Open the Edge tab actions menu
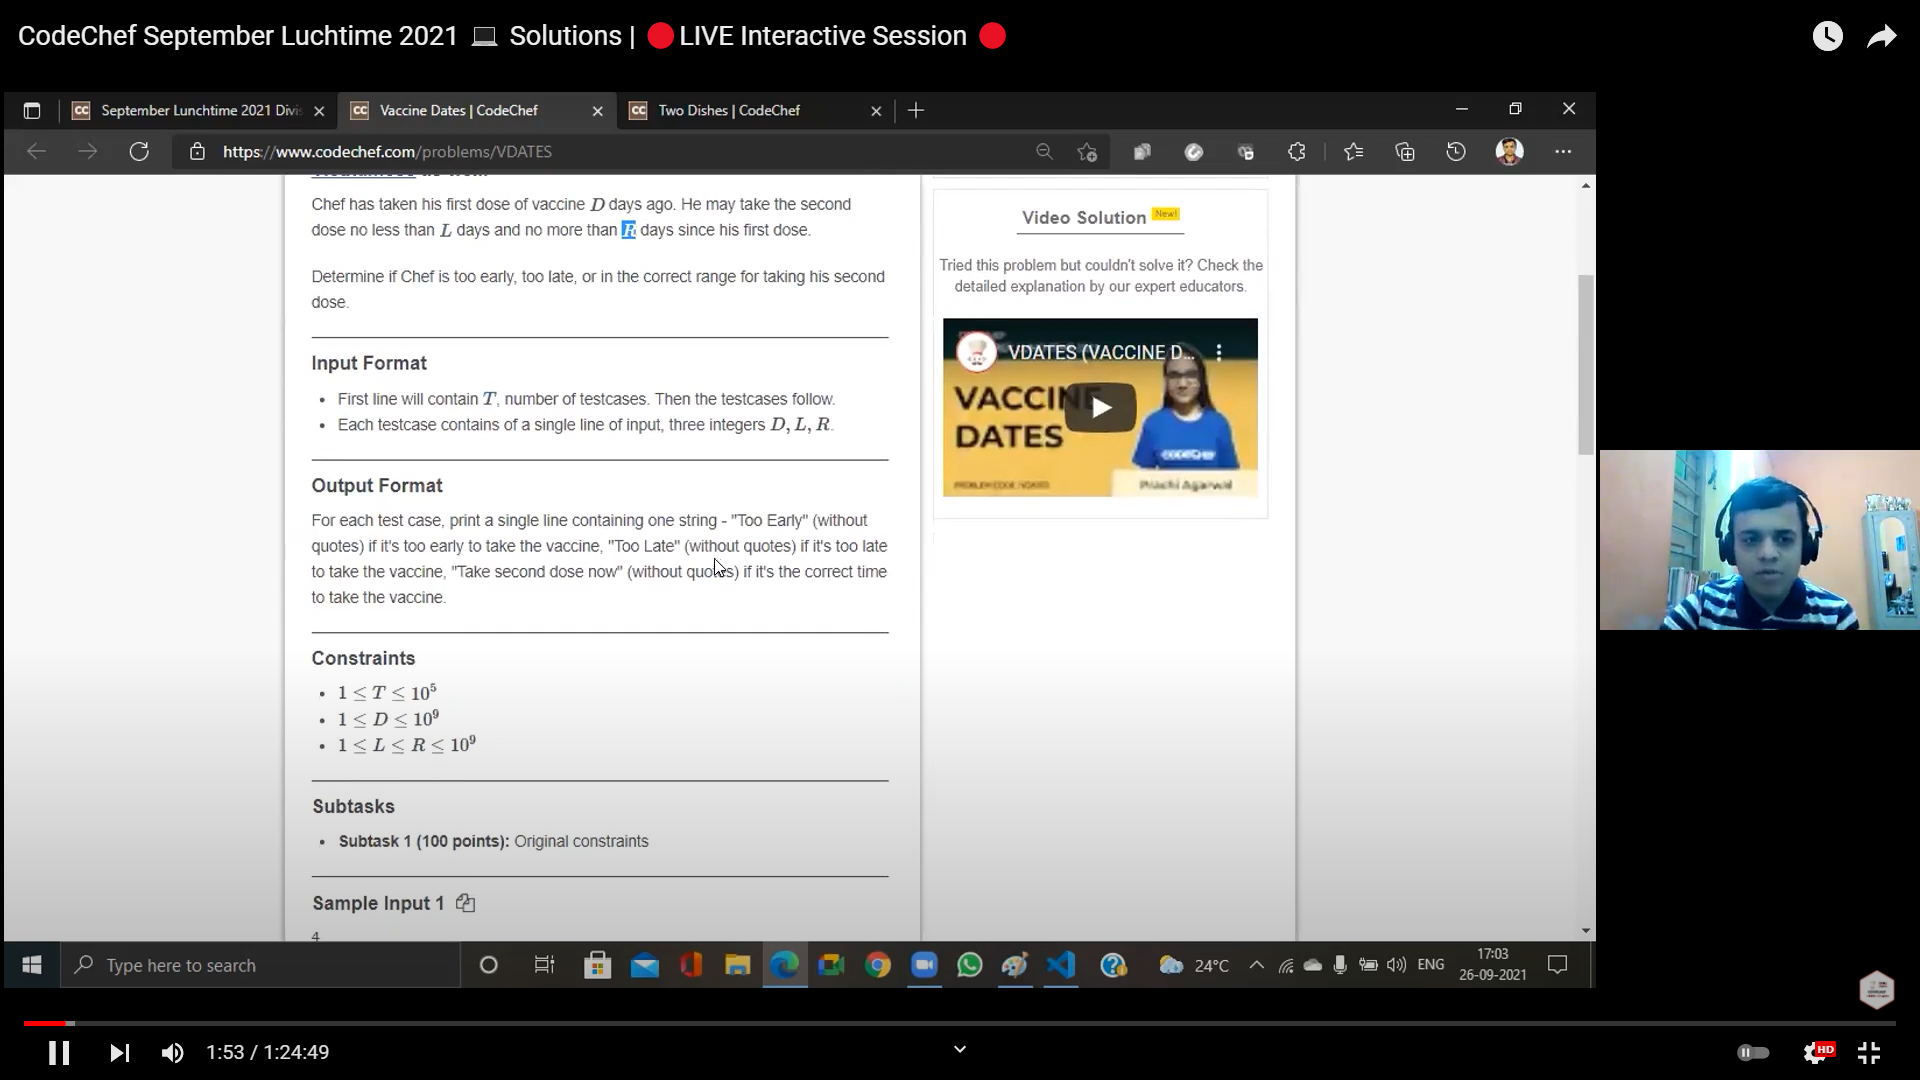Screen dimensions: 1920x1080 tap(32, 110)
